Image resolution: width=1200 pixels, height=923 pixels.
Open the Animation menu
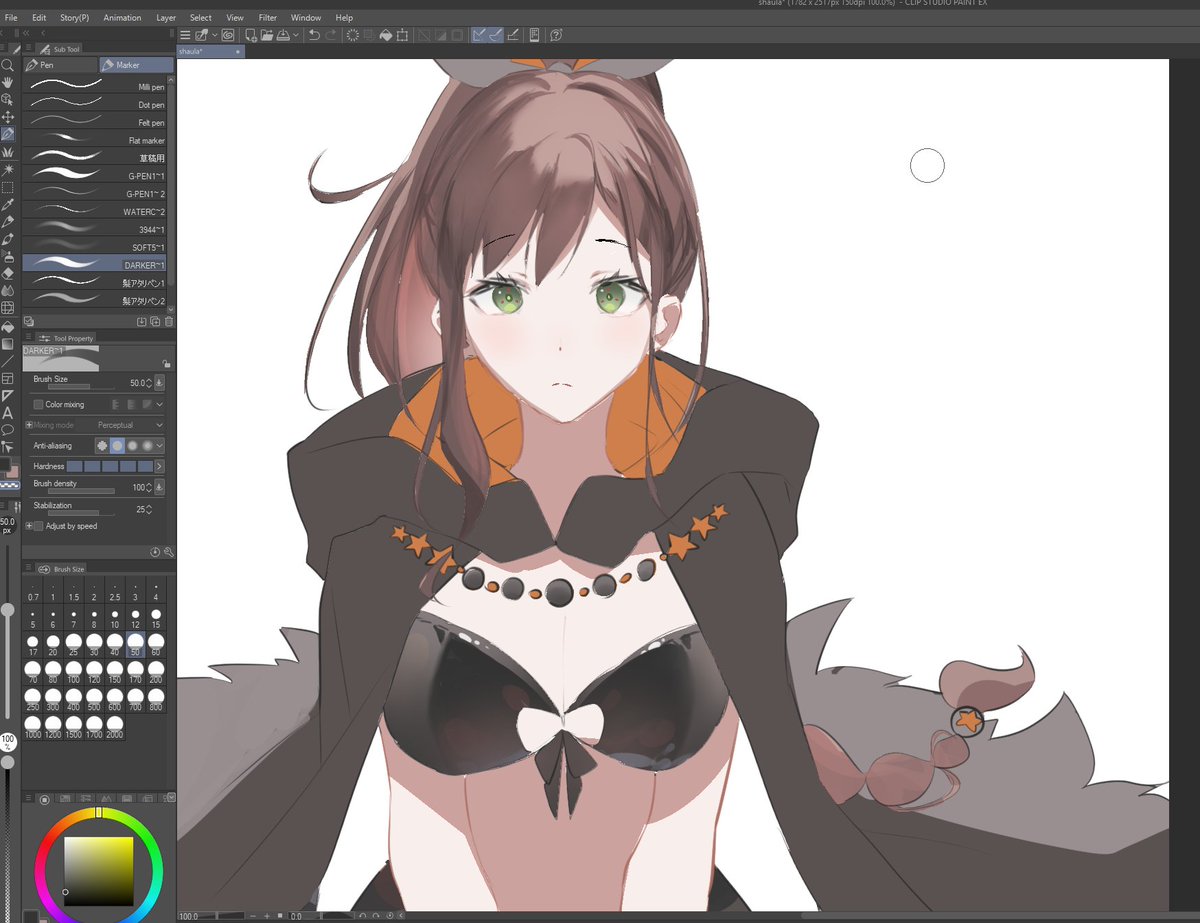[122, 18]
